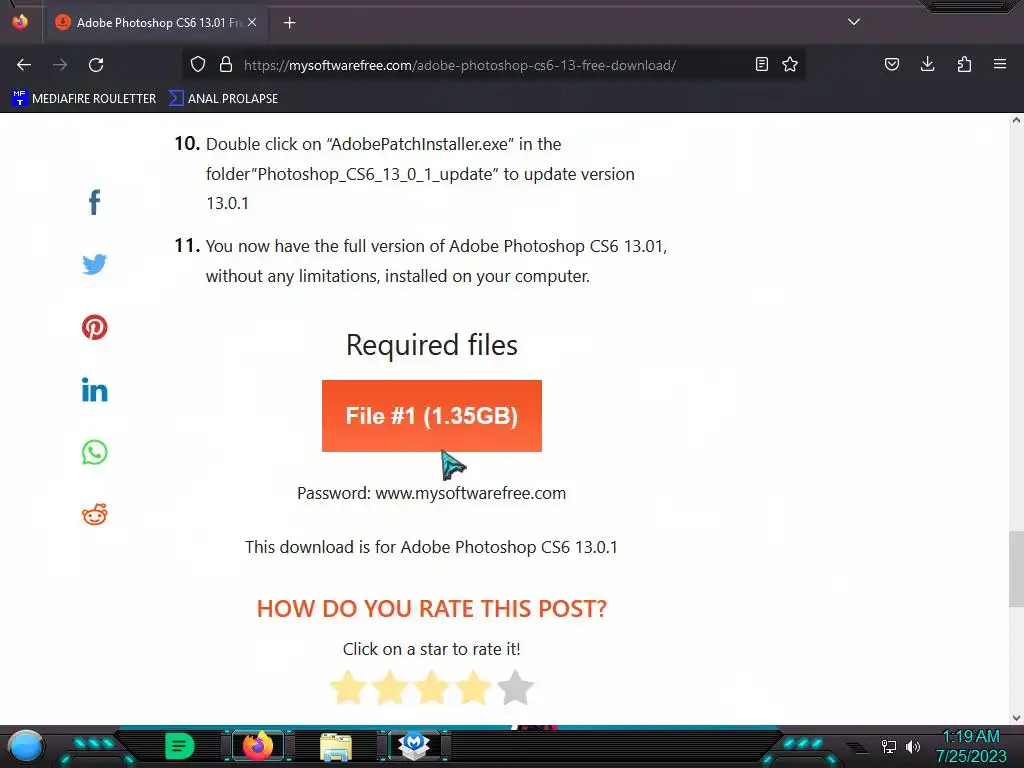The width and height of the screenshot is (1024, 768).
Task: Rate the post one star
Action: [348, 688]
